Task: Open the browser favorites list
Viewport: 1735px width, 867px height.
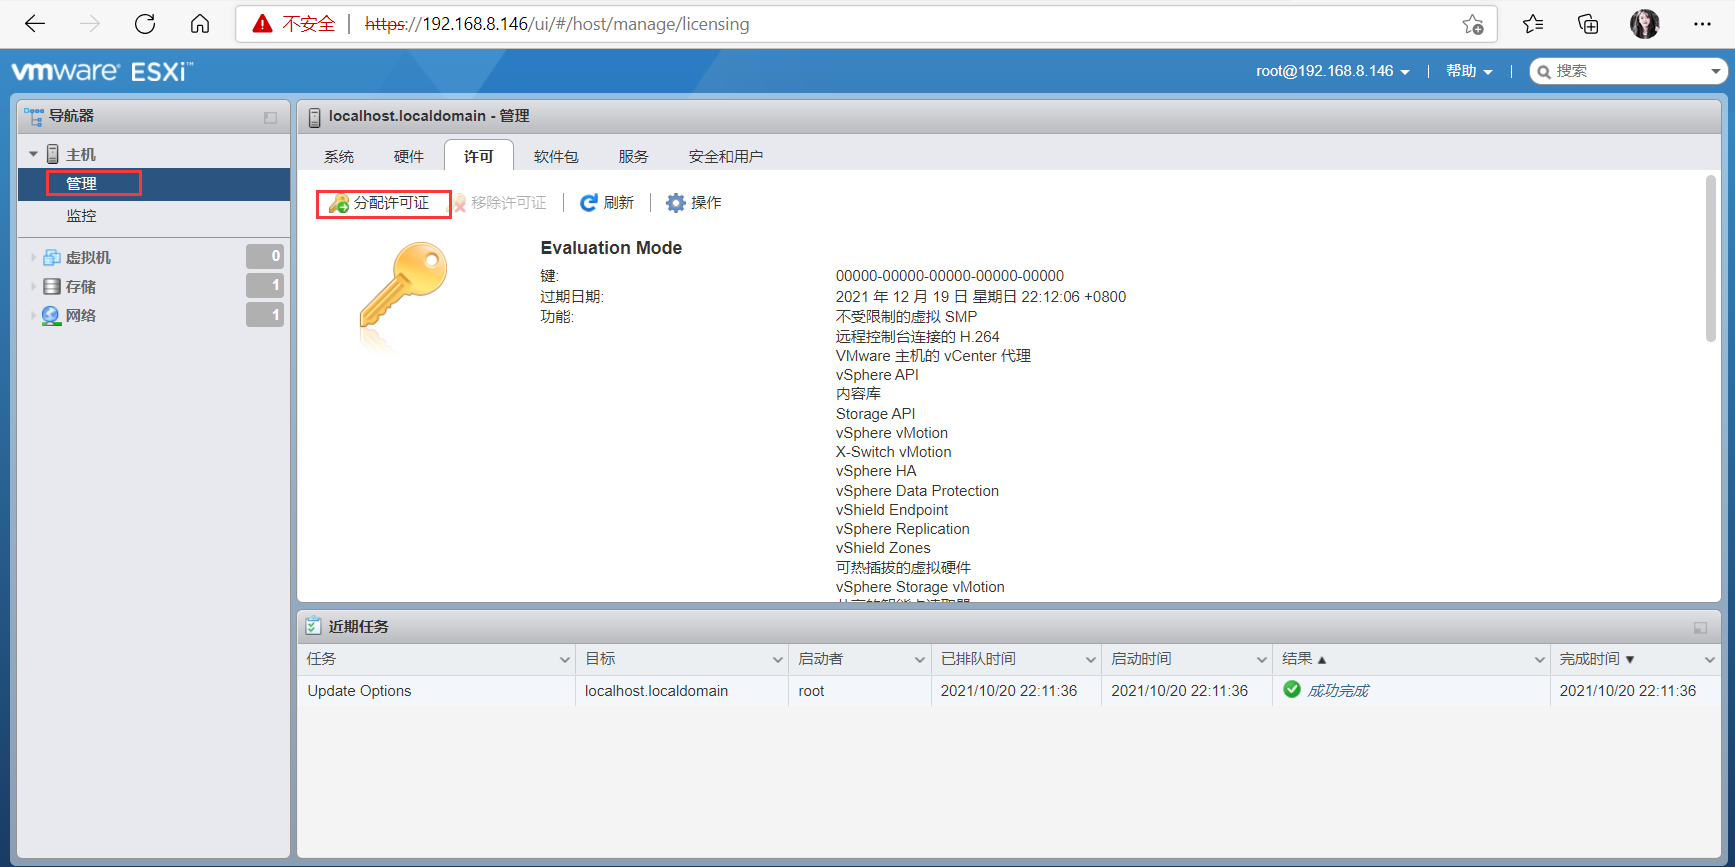Action: (x=1533, y=24)
